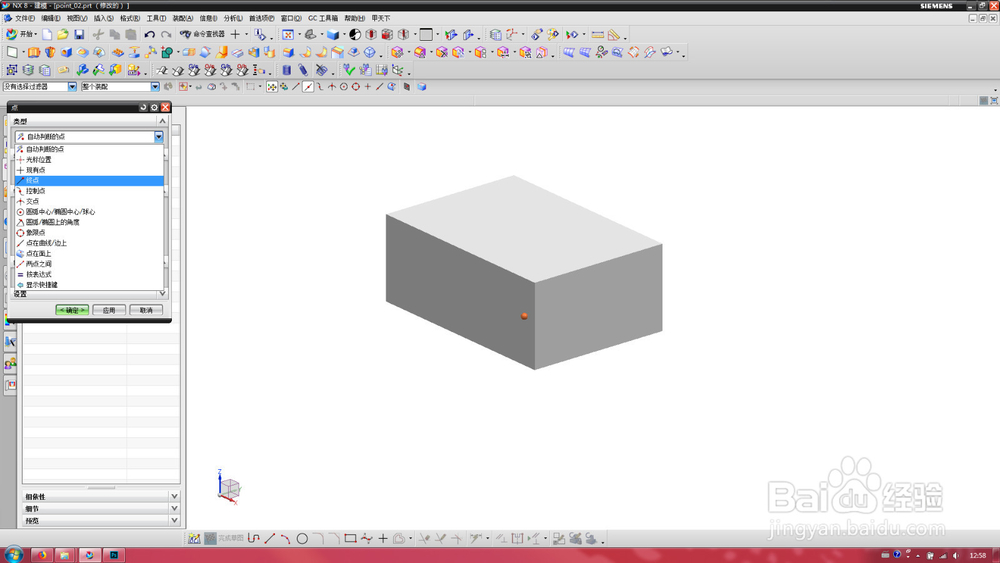Open the 编辑 menu
1000x563 pixels.
pyautogui.click(x=51, y=18)
